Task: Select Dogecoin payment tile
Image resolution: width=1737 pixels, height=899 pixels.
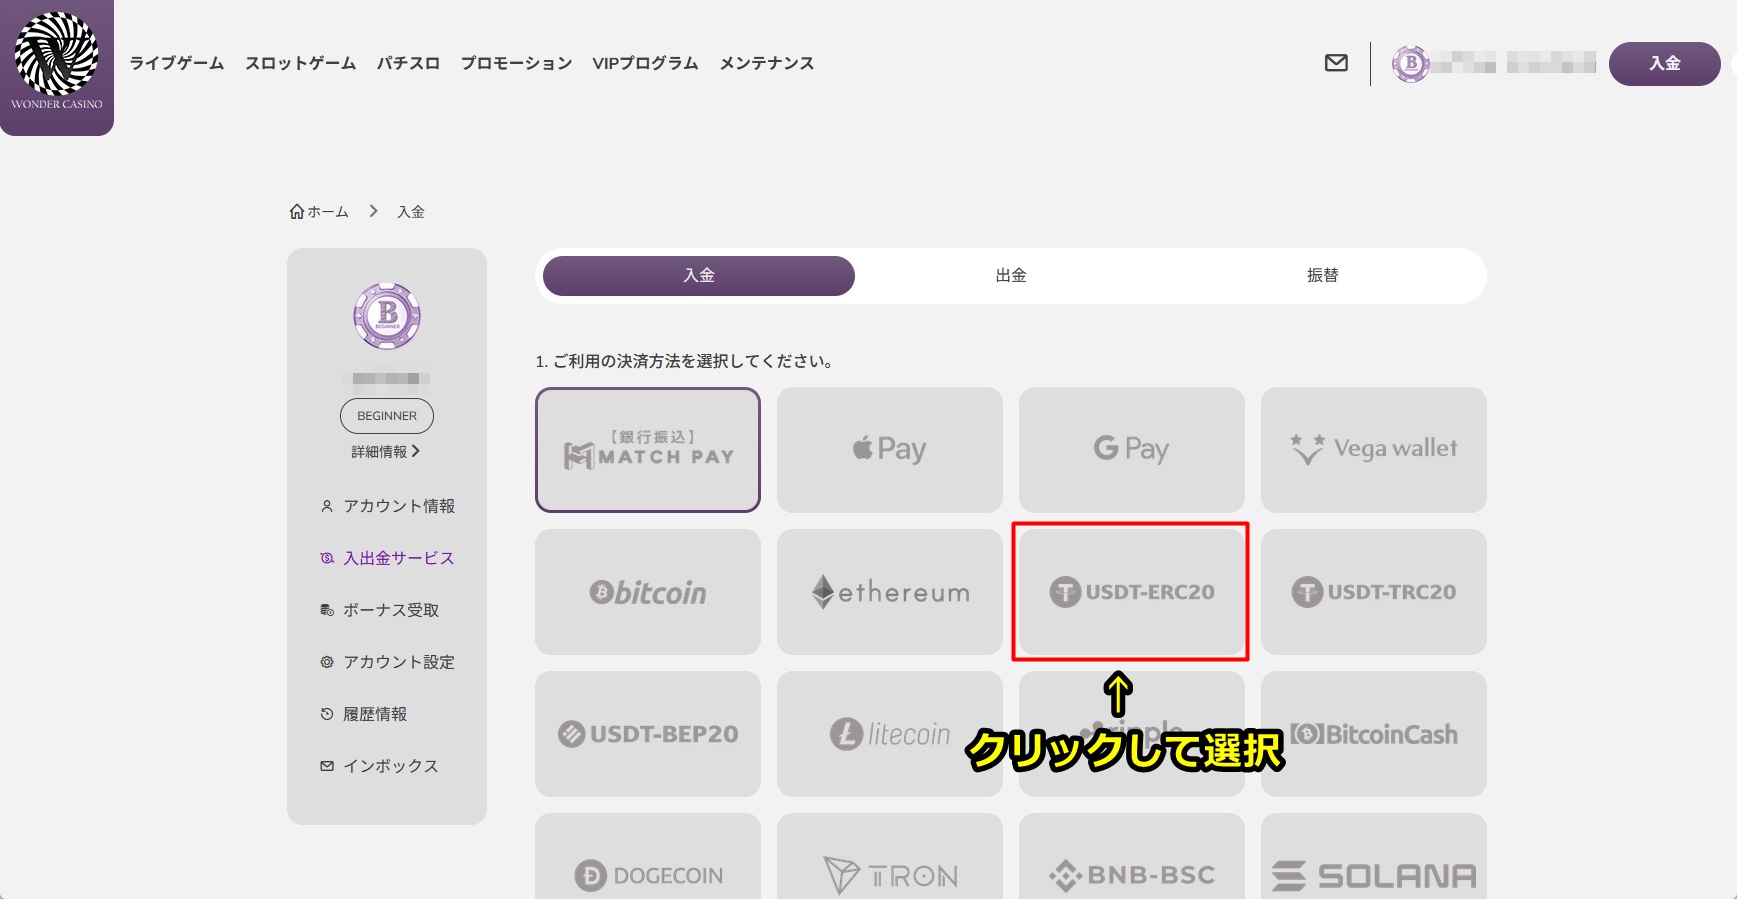Action: click(x=648, y=857)
